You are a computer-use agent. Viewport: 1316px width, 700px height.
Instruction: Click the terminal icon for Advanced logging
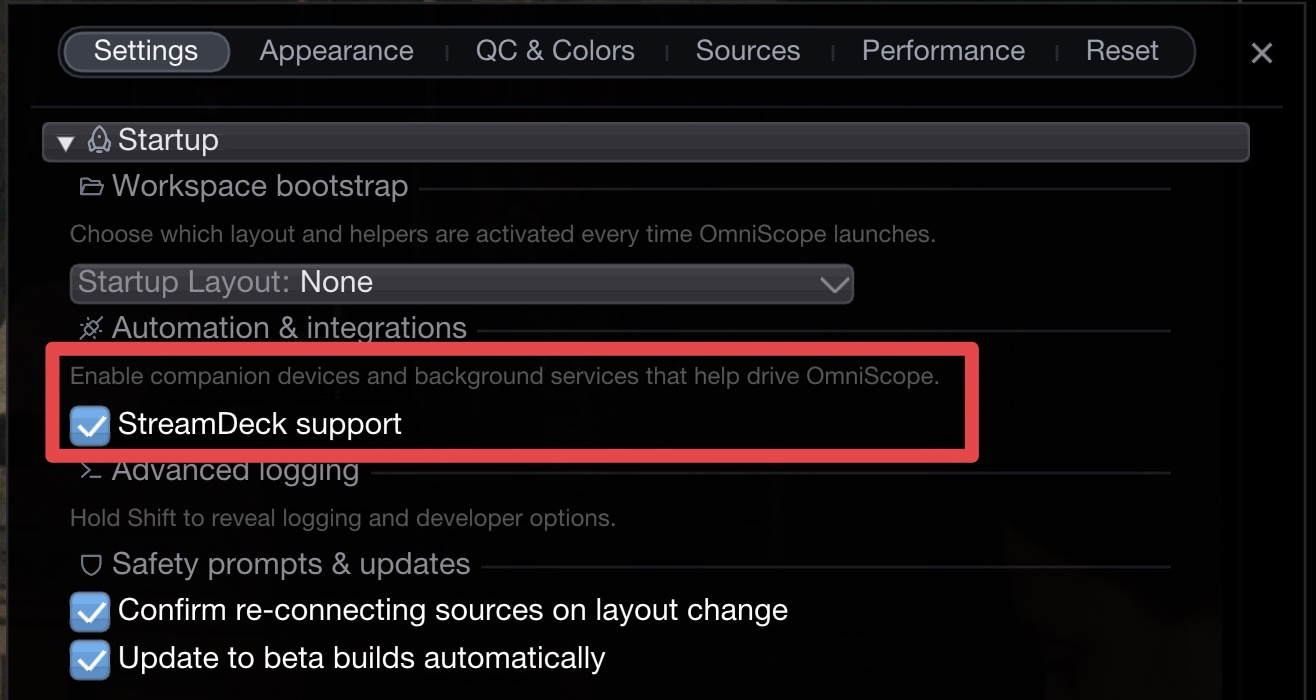91,471
